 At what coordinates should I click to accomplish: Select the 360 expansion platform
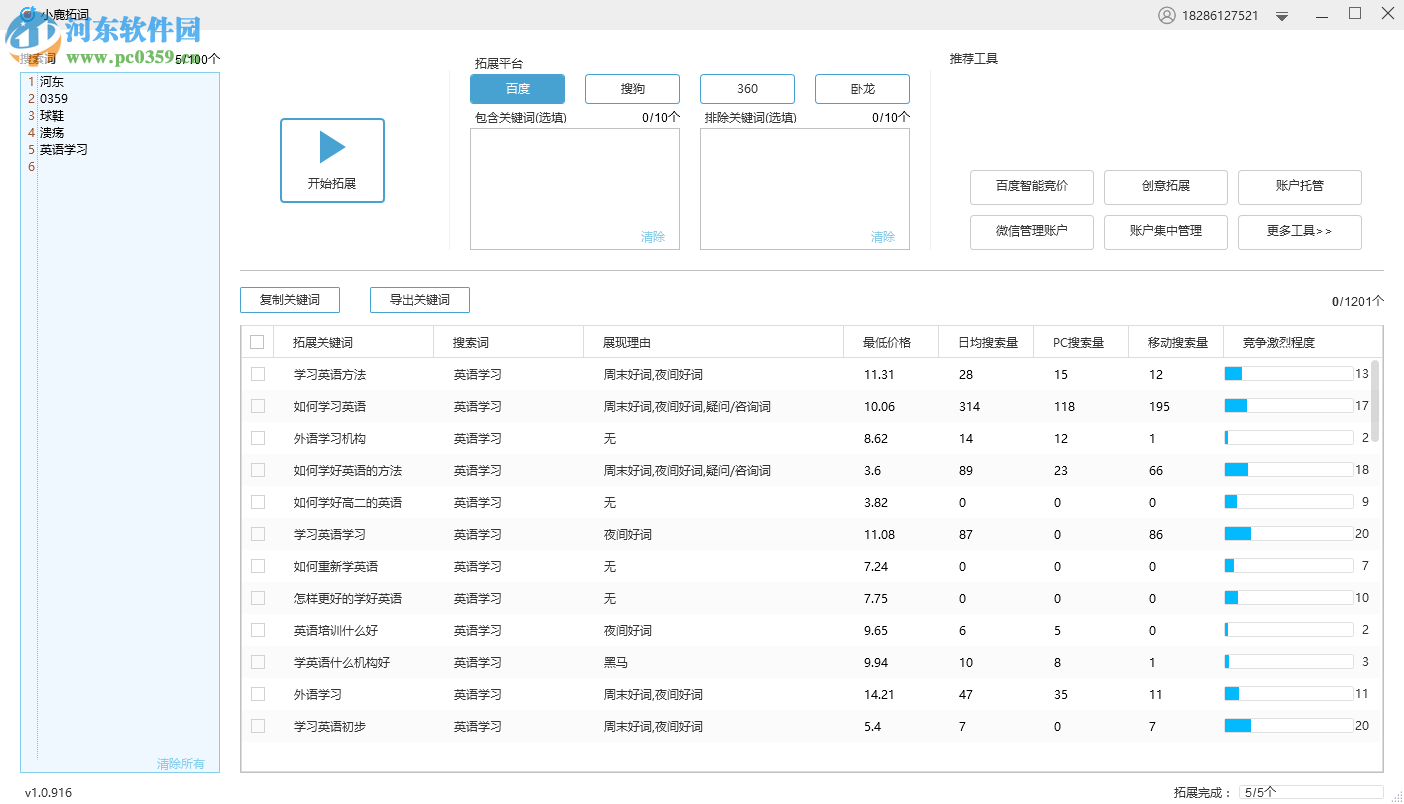point(747,88)
